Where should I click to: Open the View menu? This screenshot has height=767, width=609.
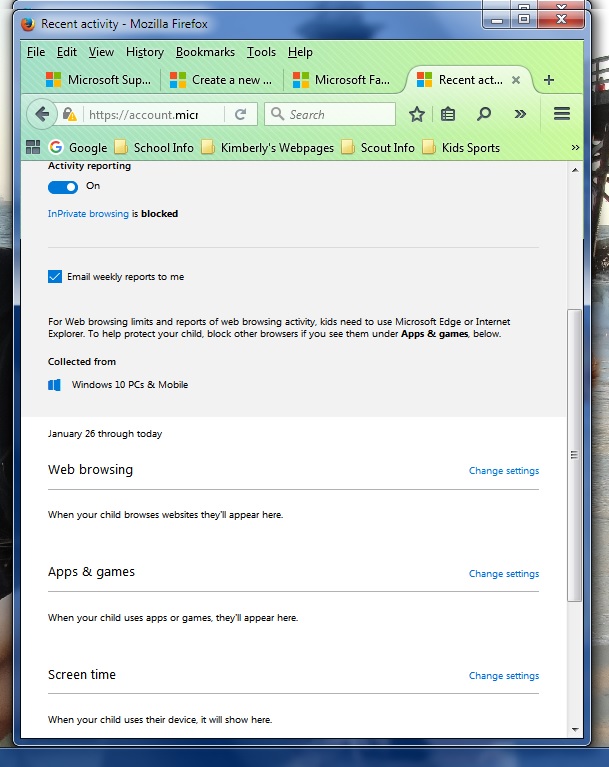click(x=101, y=52)
